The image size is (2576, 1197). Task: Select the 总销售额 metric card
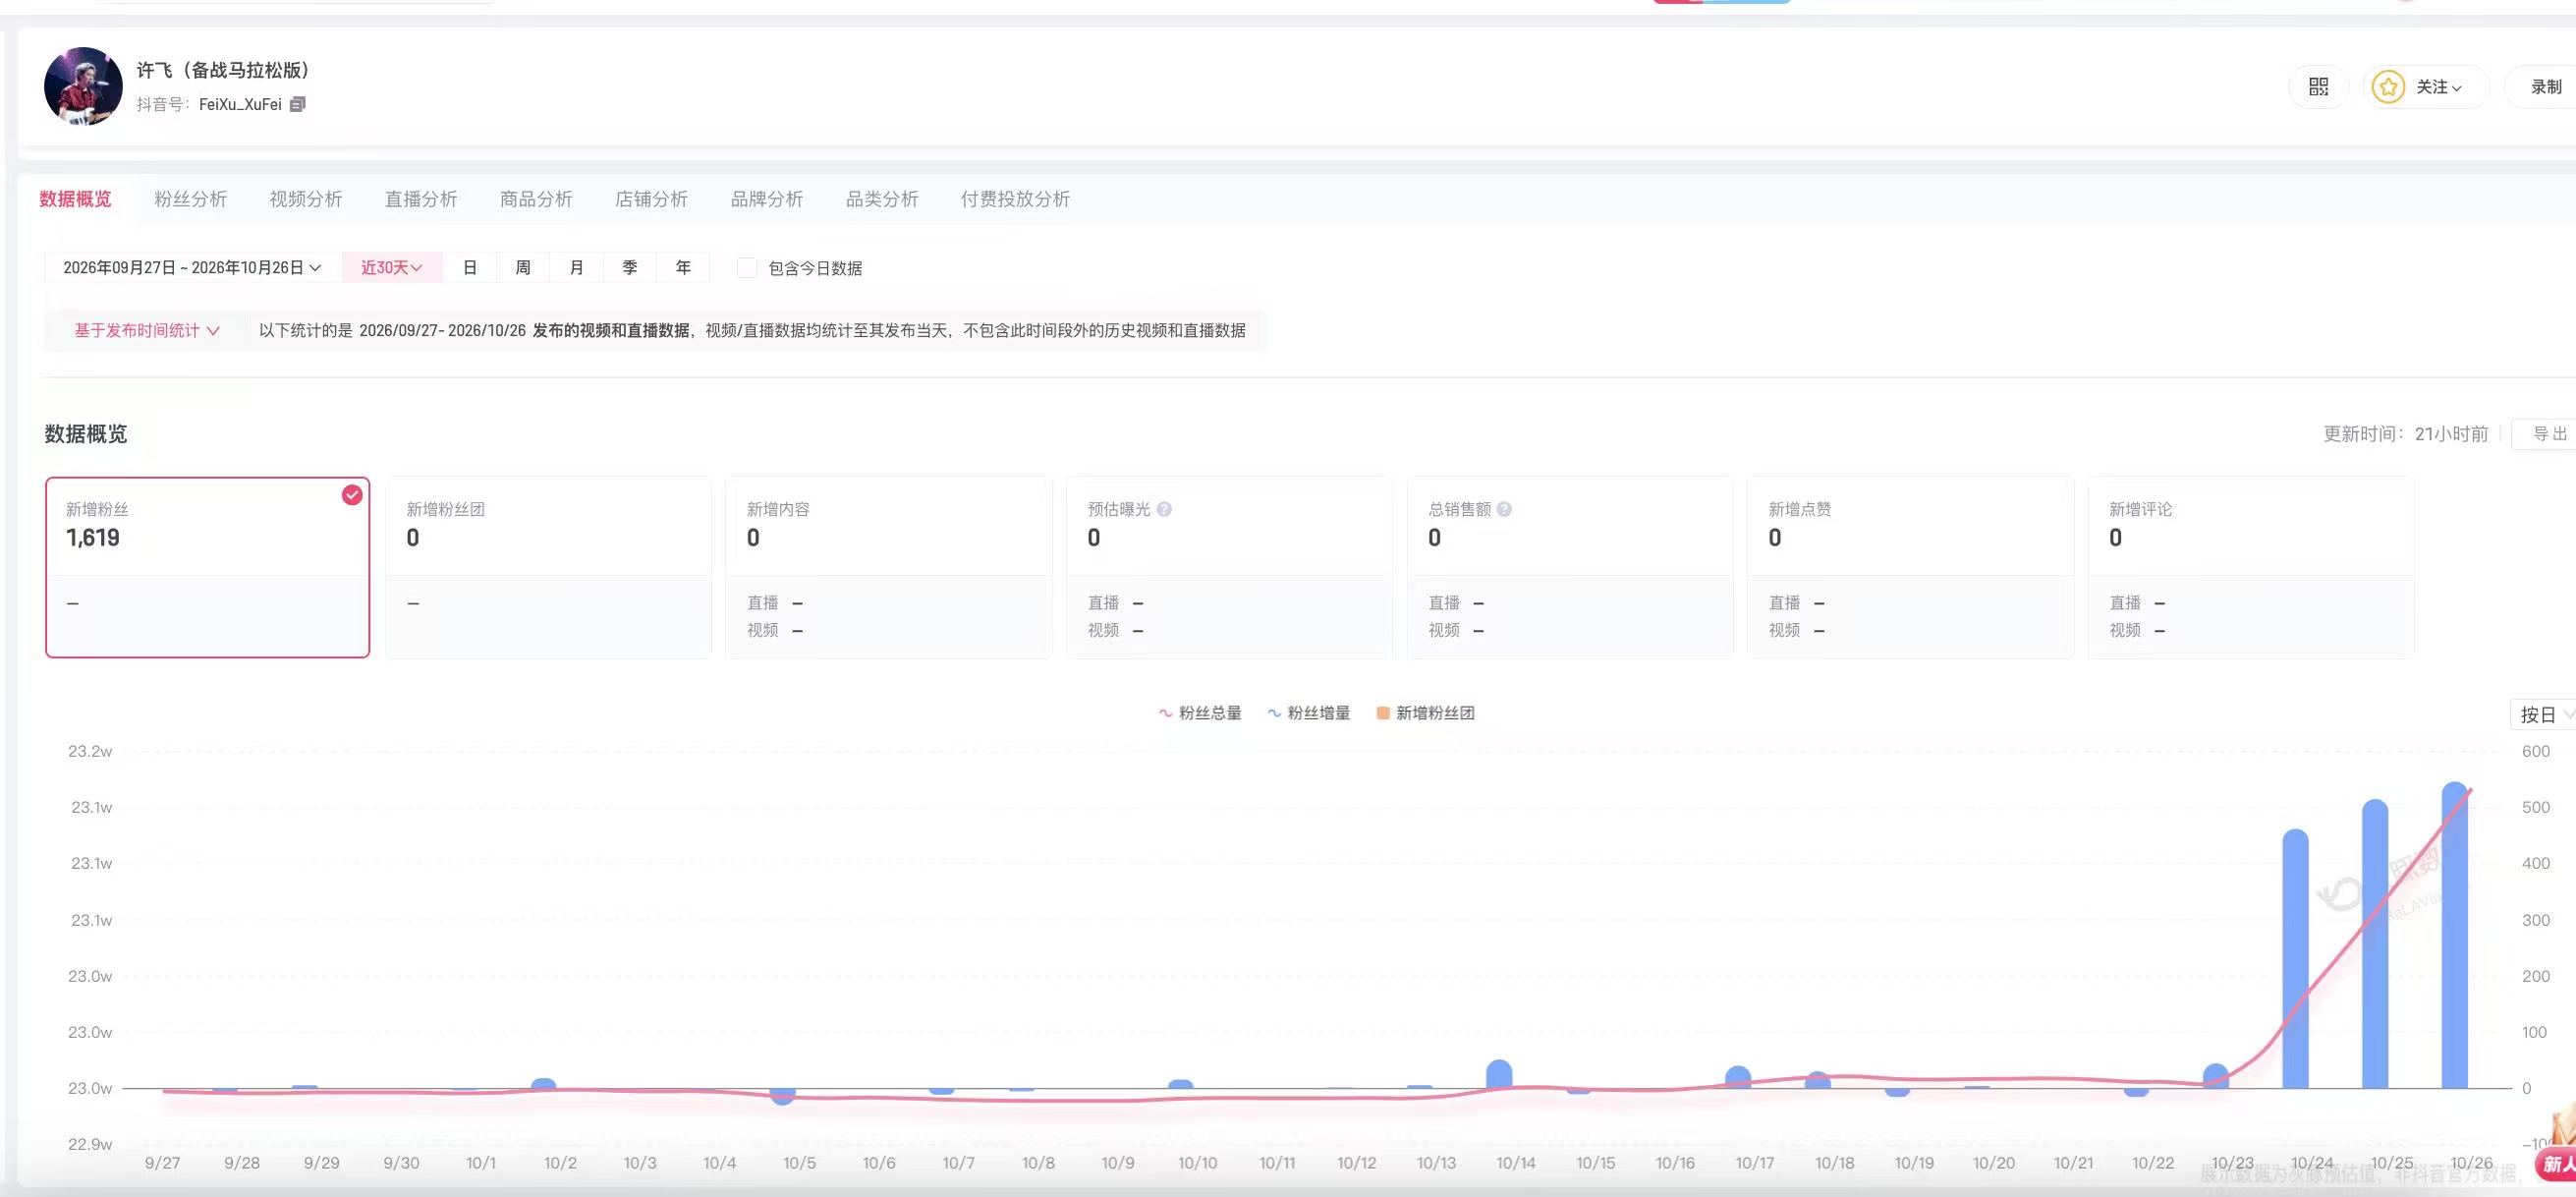point(1570,567)
